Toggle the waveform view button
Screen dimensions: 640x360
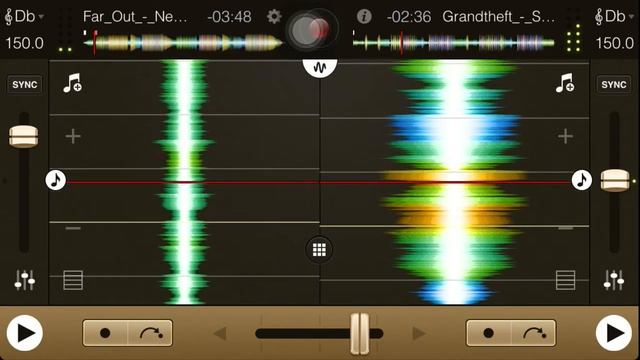point(320,67)
